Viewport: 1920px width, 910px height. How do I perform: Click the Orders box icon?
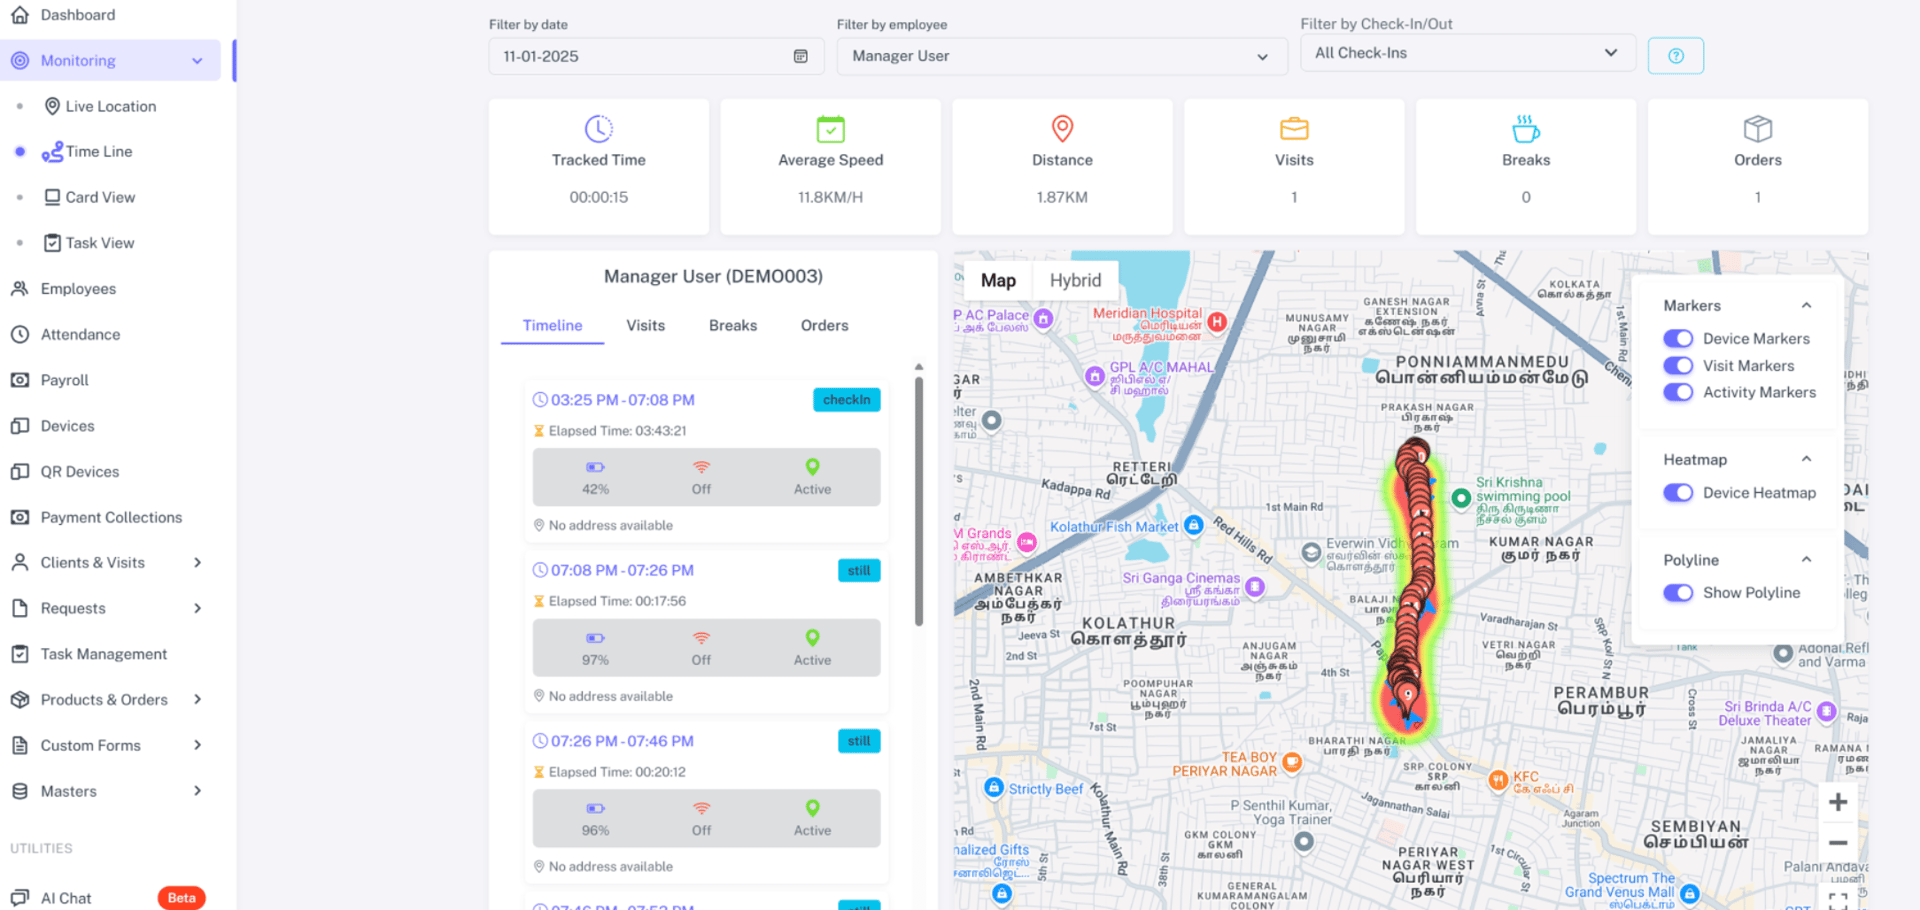1758,129
